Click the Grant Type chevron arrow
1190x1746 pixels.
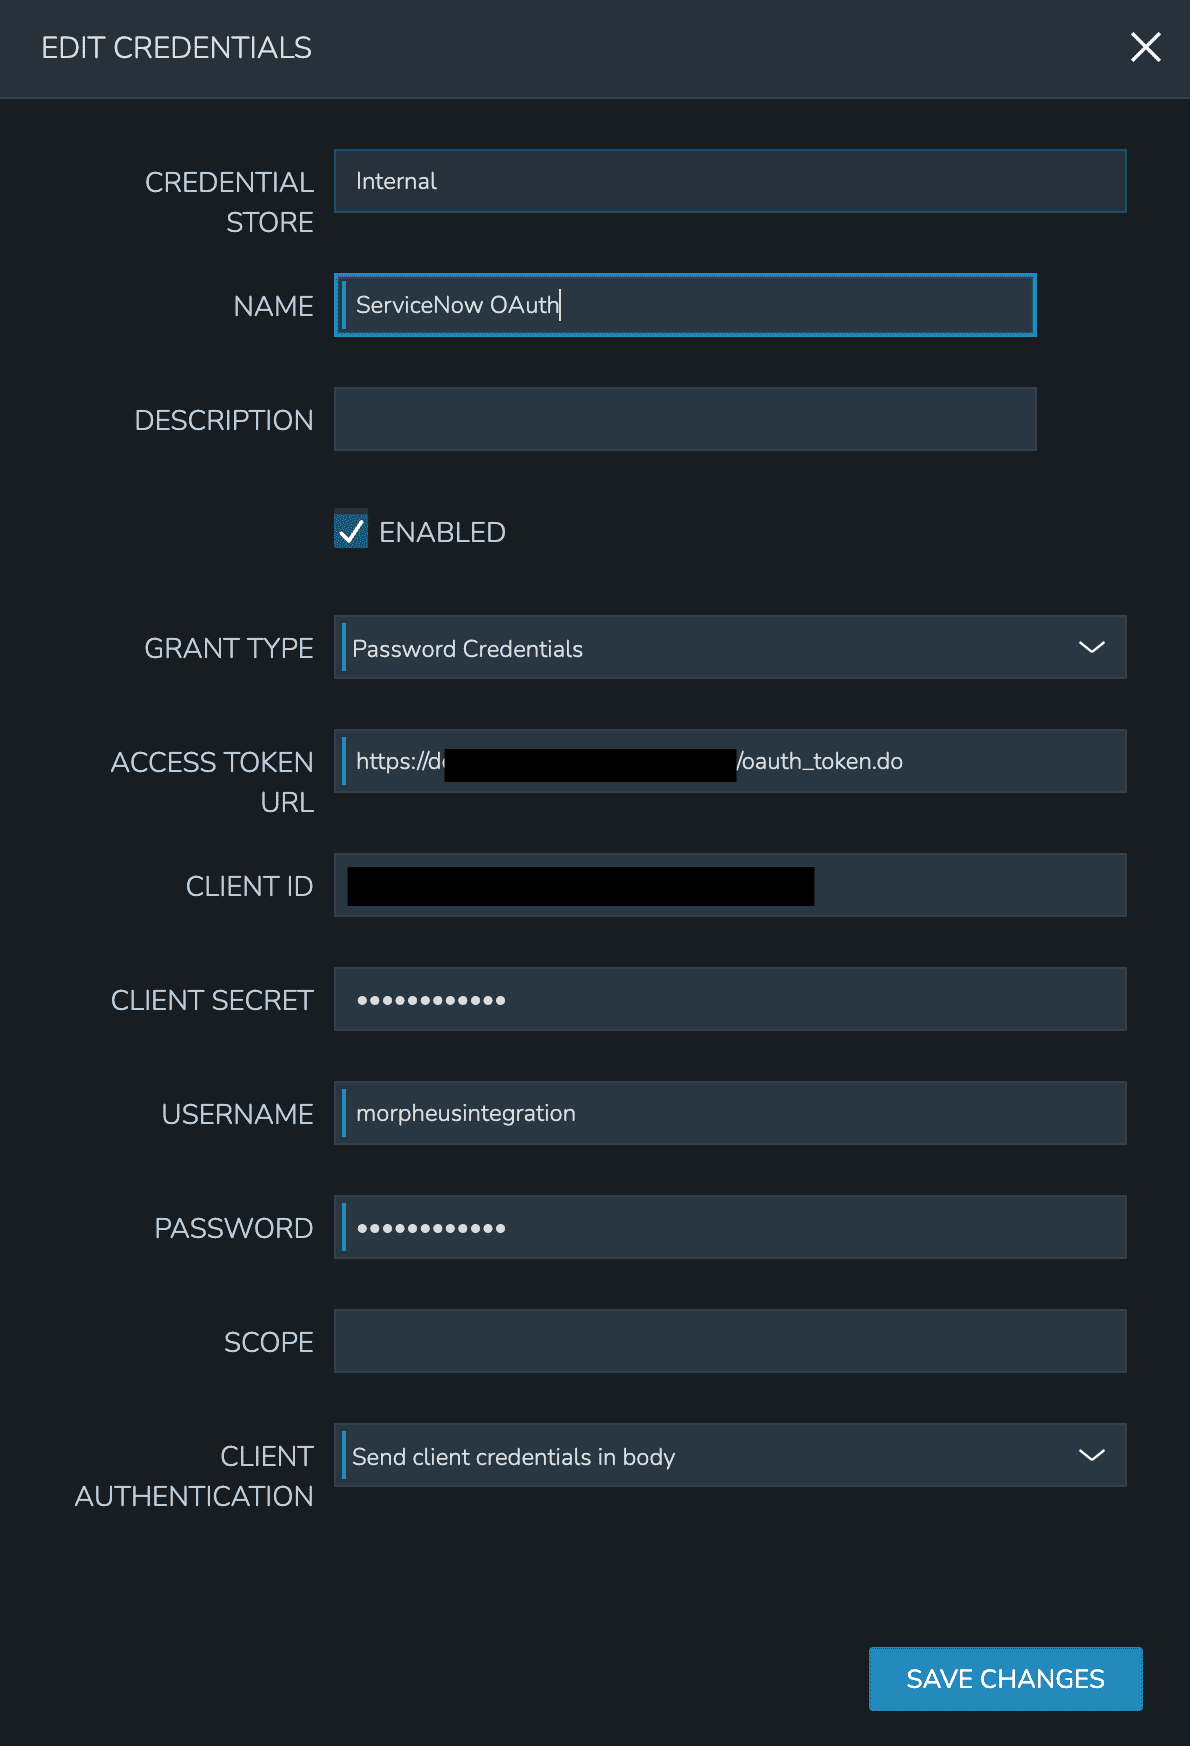coord(1094,647)
